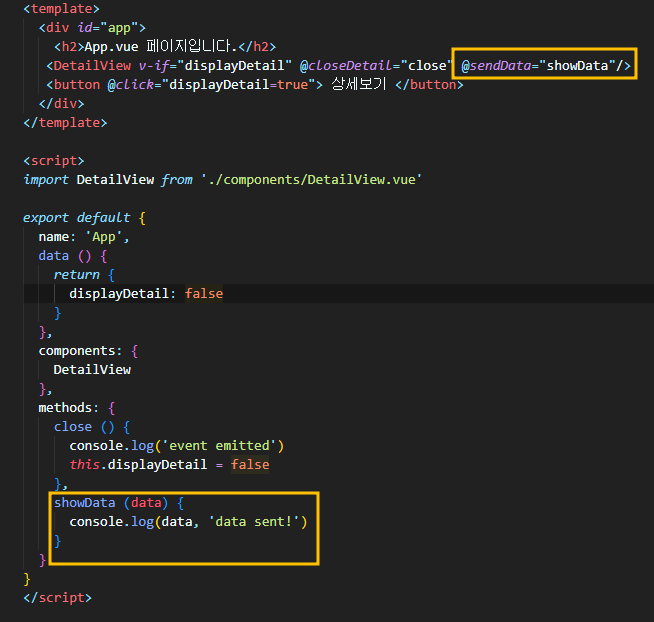The image size is (654, 622).
Task: Click the button label '상세보기'
Action: 359,84
